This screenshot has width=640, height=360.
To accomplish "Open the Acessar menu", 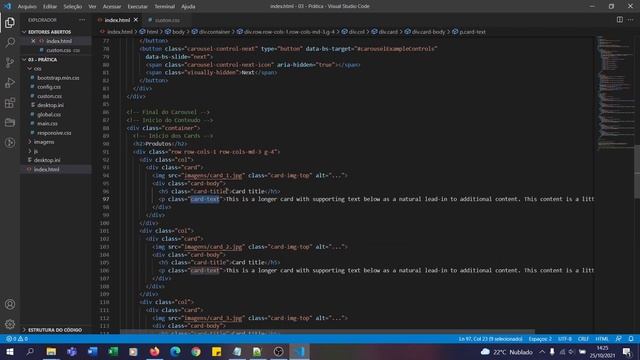I will pyautogui.click(x=111, y=6).
